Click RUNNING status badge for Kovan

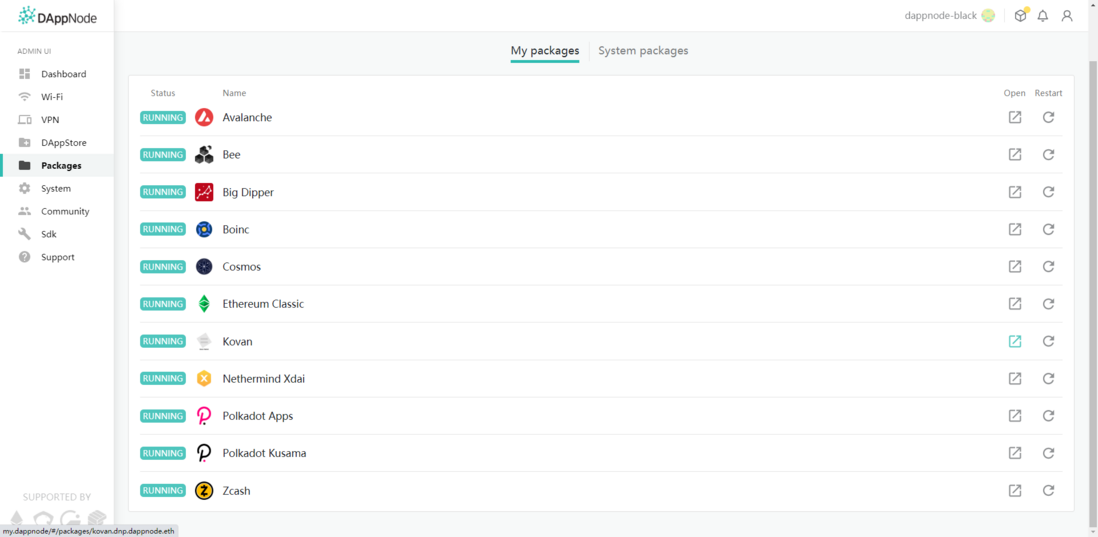coord(163,341)
